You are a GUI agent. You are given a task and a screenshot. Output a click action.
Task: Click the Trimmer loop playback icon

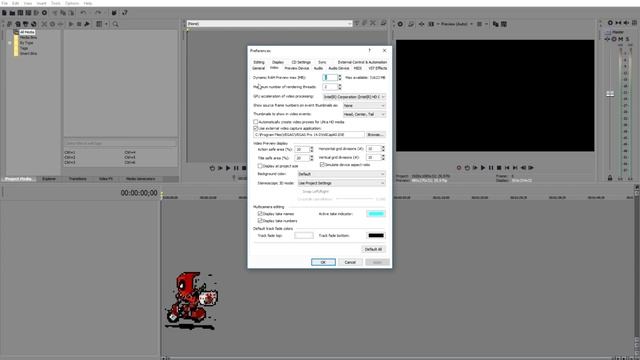point(212,168)
